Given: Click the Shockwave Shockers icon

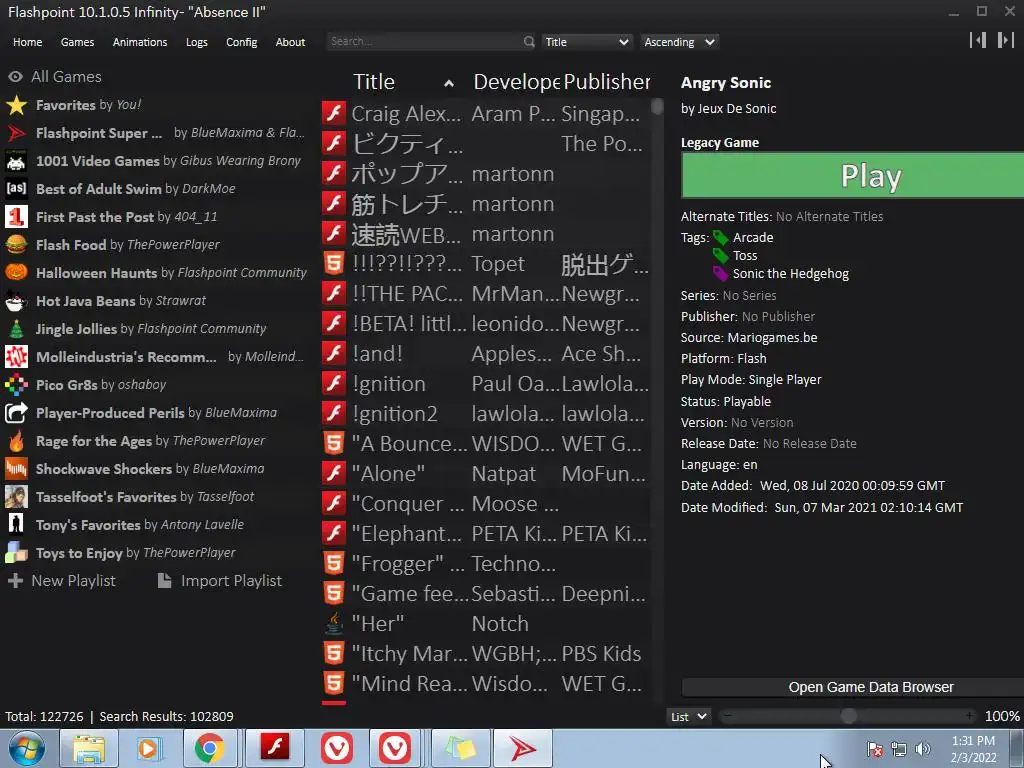Looking at the screenshot, I should pyautogui.click(x=16, y=469).
